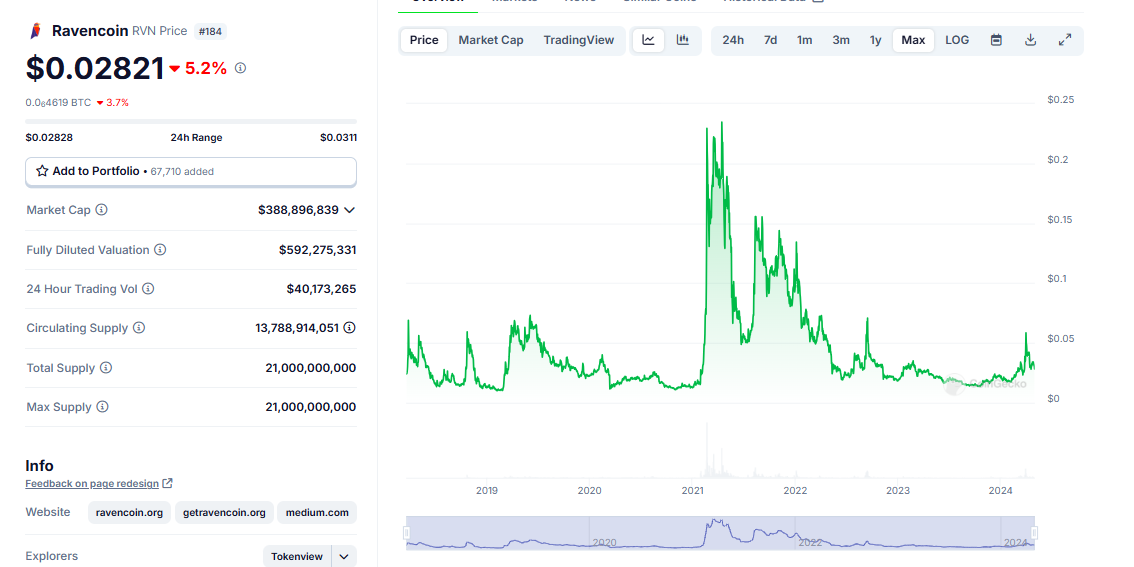Open Feedback on page redesign link
Screen dimensions: 1134x567
(92, 483)
